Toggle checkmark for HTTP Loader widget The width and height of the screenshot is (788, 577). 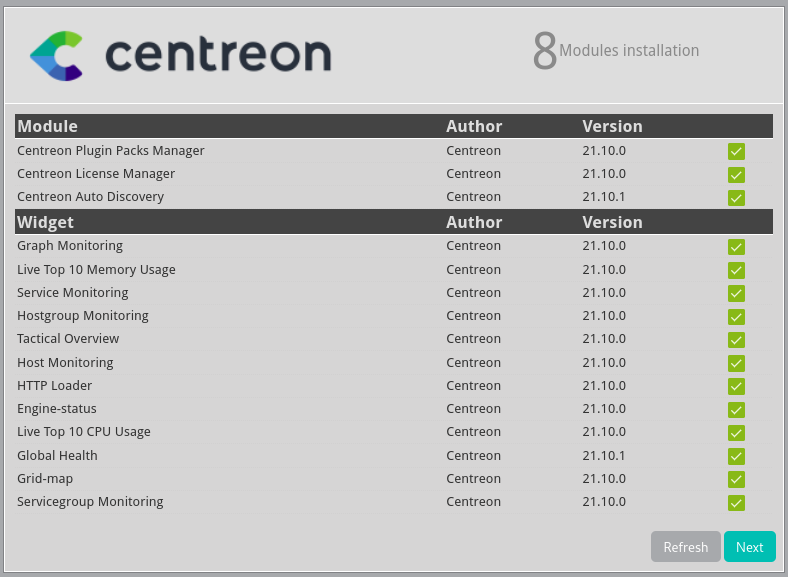[x=736, y=387]
